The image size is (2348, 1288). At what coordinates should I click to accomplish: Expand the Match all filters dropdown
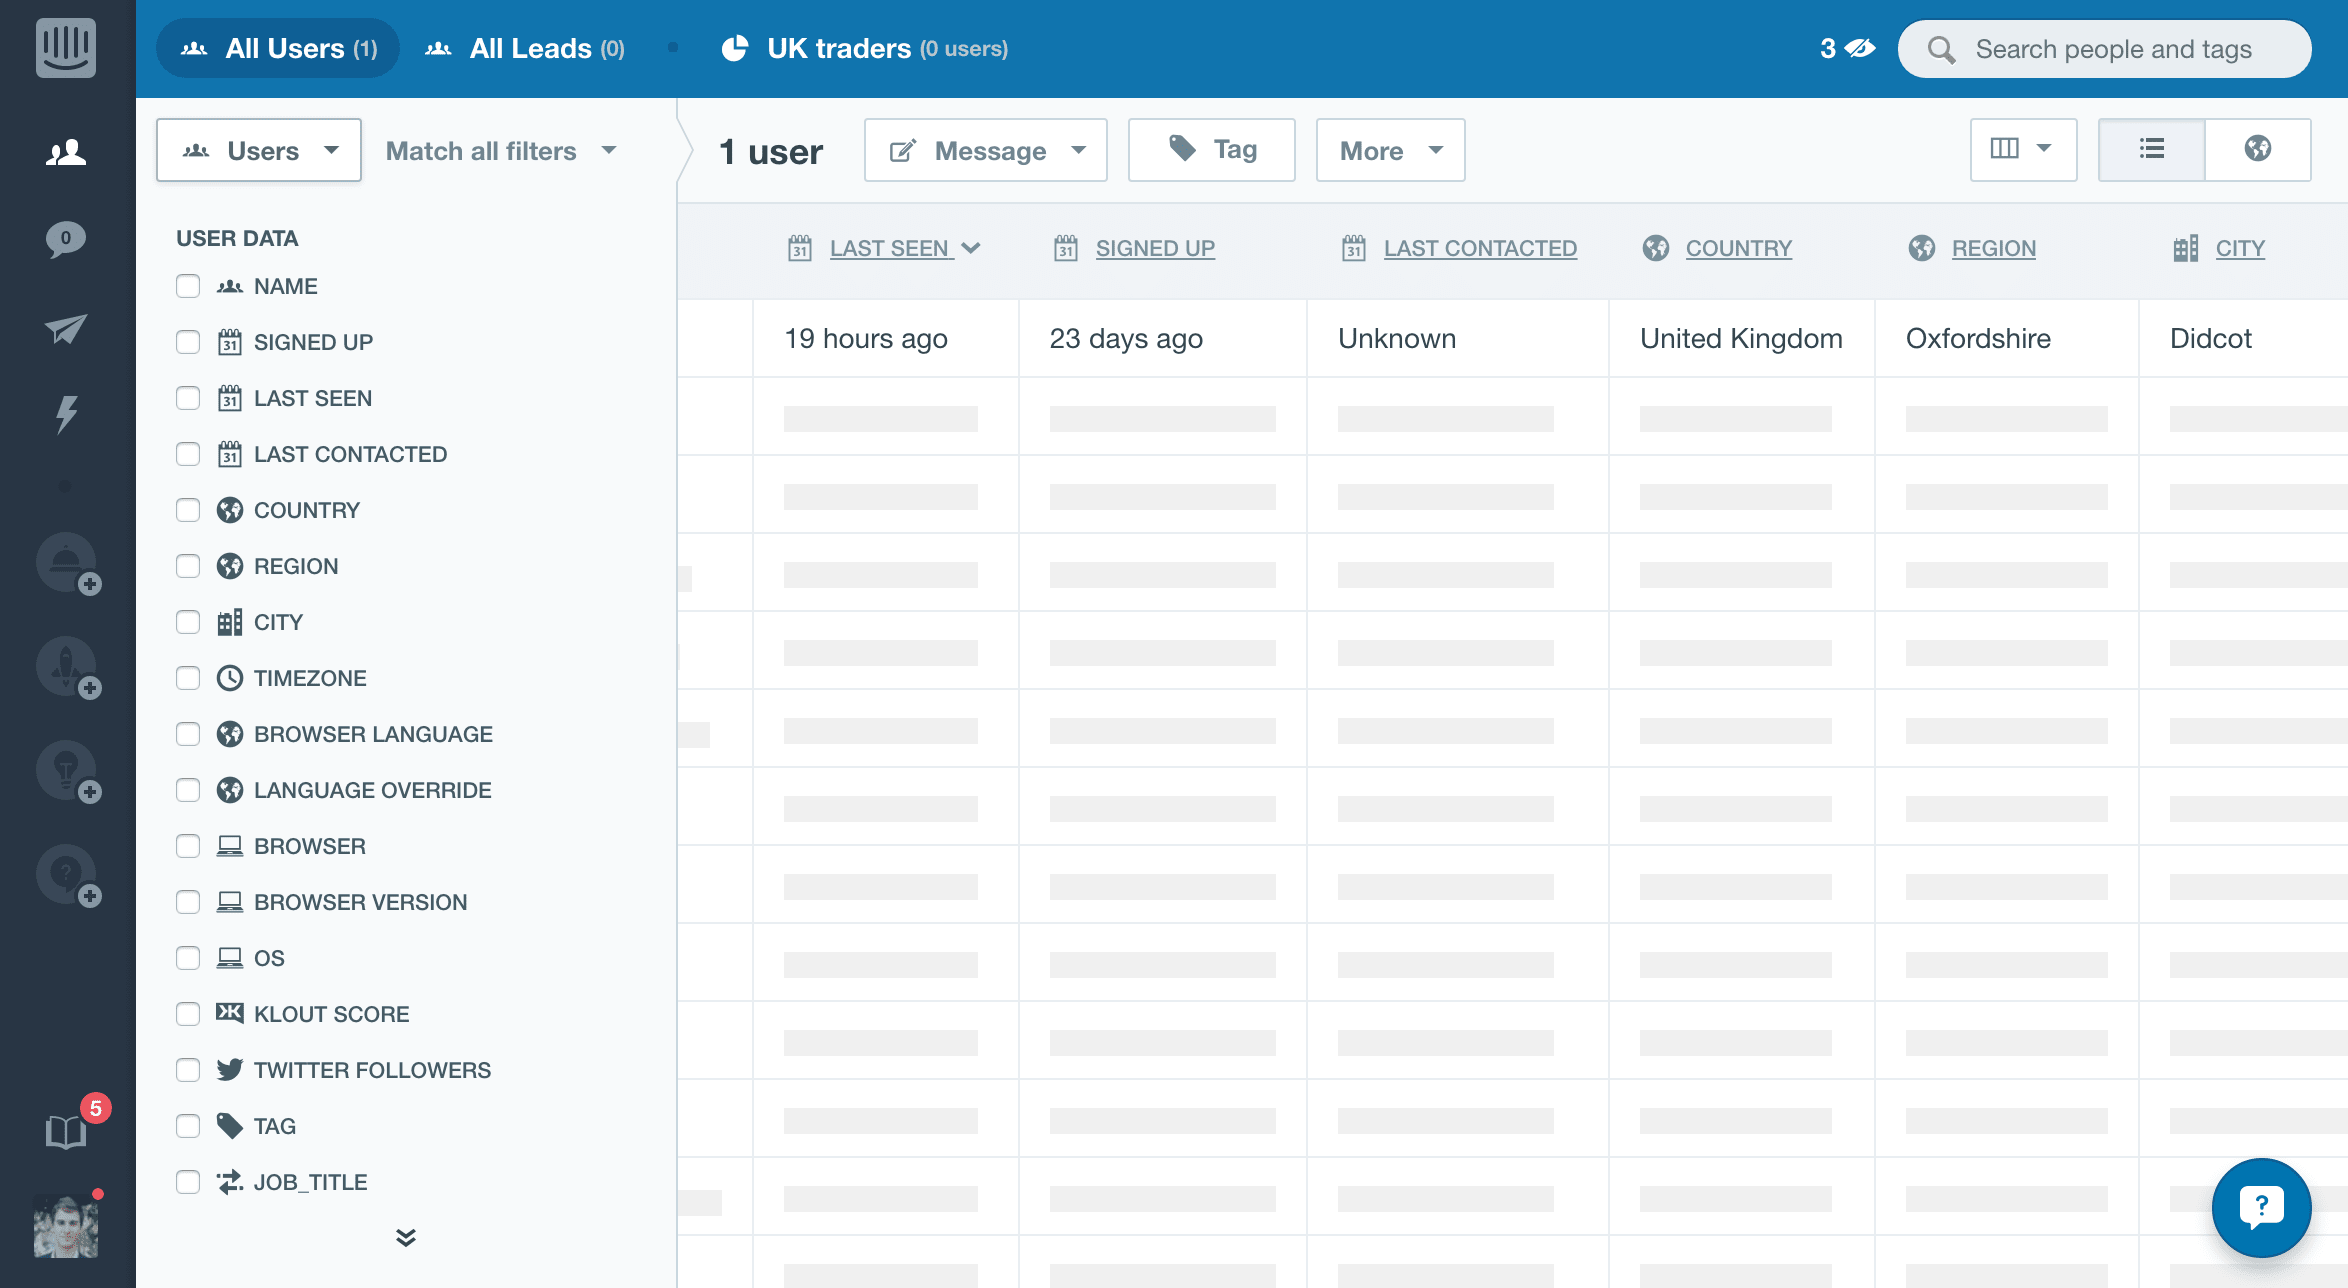click(x=500, y=151)
